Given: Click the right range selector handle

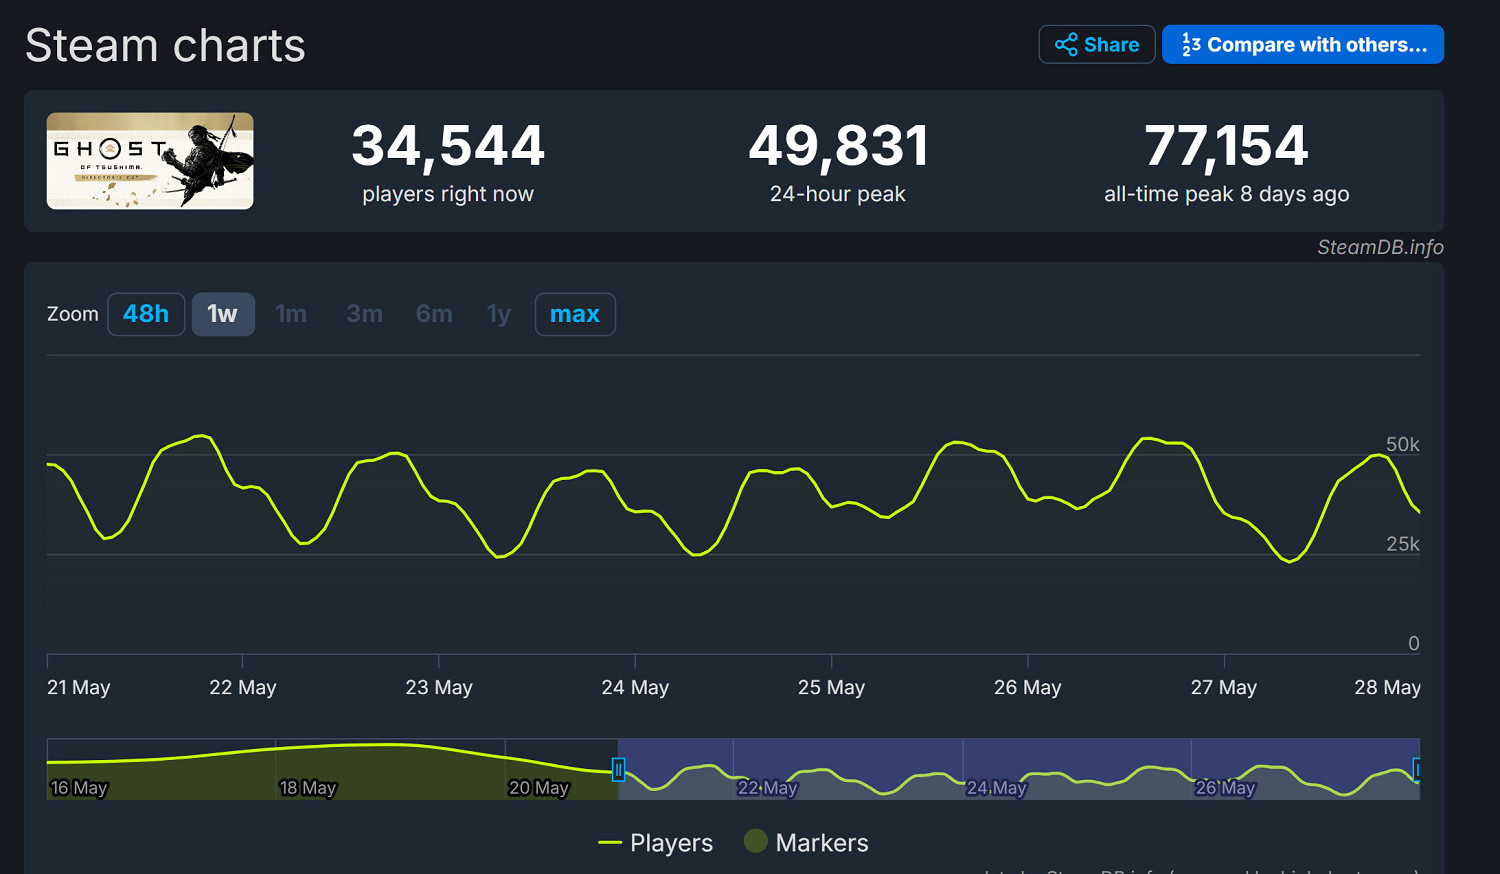Looking at the screenshot, I should click(x=1418, y=770).
